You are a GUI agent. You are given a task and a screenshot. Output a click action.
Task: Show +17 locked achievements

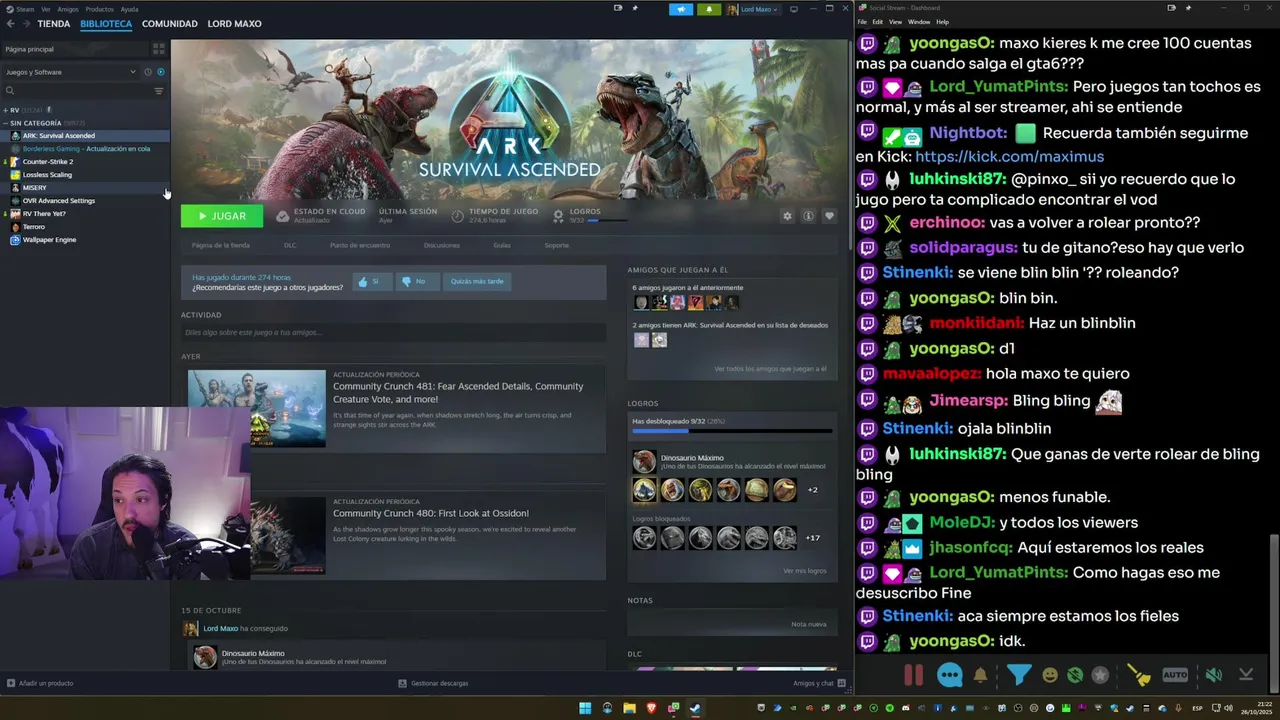(x=812, y=538)
